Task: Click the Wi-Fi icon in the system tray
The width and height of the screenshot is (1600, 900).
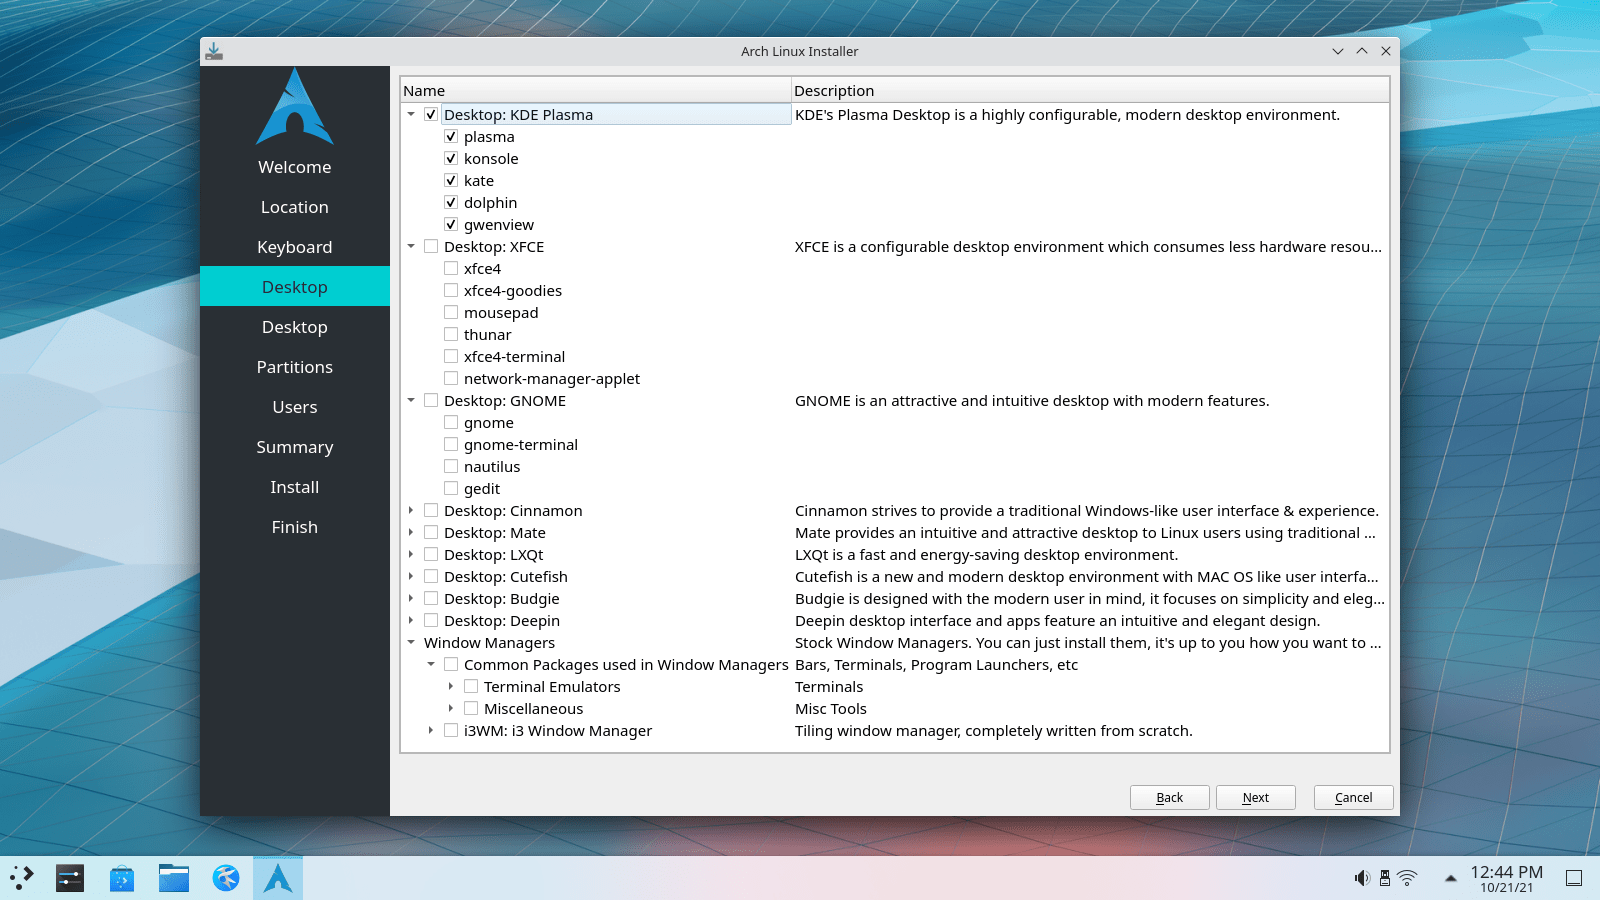Action: pos(1409,877)
